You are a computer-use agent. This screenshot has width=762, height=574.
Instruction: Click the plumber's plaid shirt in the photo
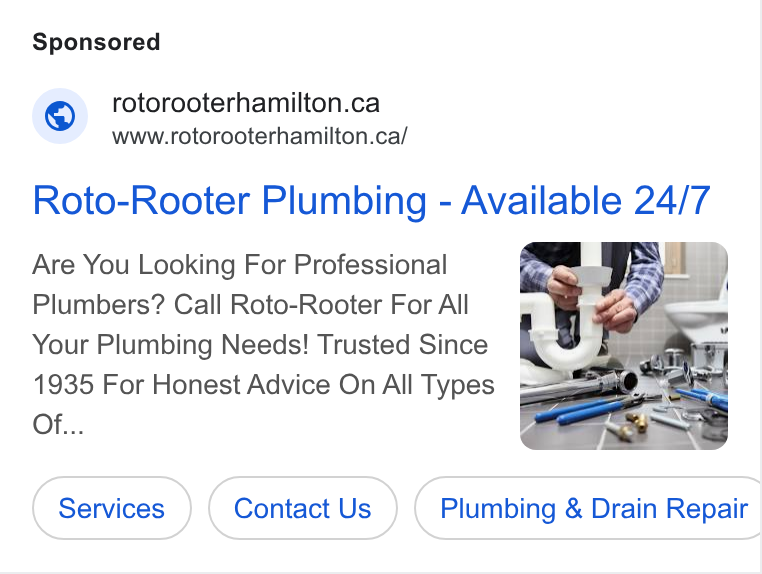point(644,277)
